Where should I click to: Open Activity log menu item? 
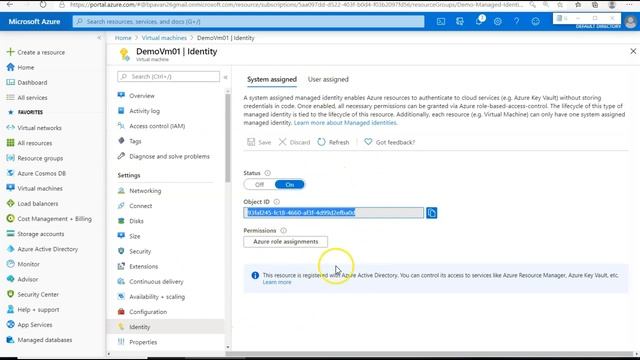(x=138, y=111)
